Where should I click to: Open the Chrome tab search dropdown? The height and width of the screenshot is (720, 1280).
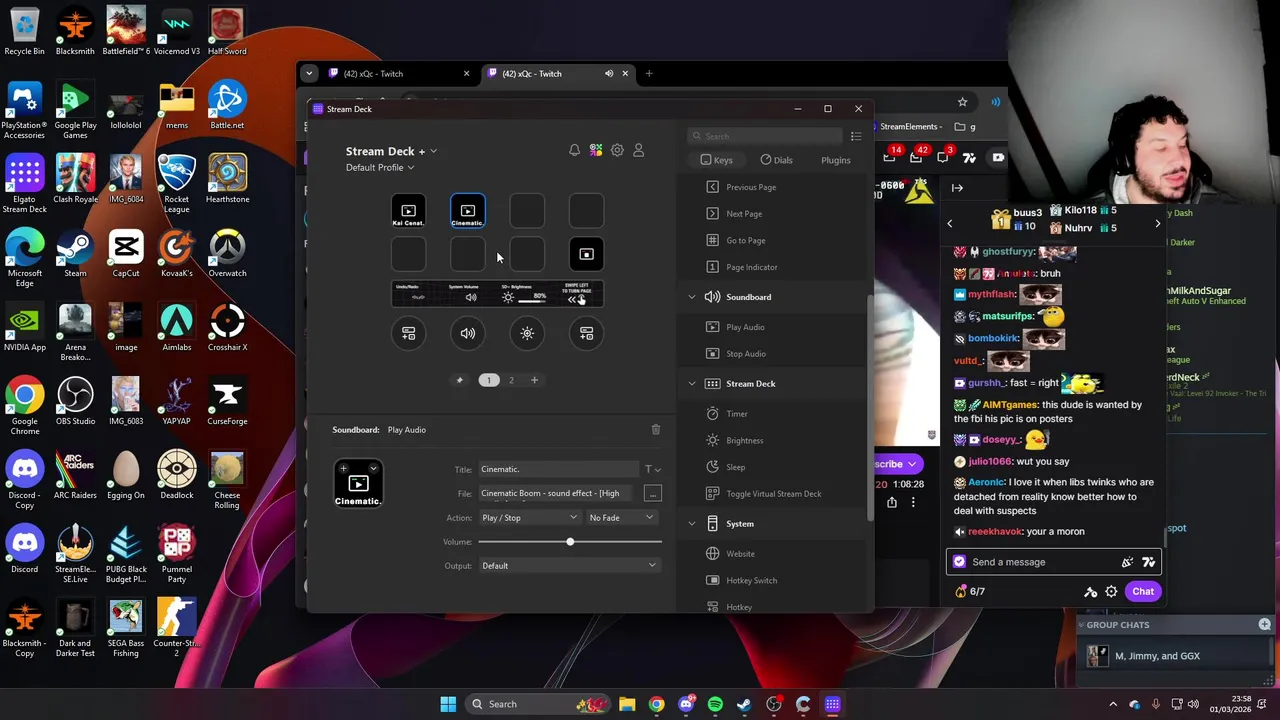tap(309, 73)
